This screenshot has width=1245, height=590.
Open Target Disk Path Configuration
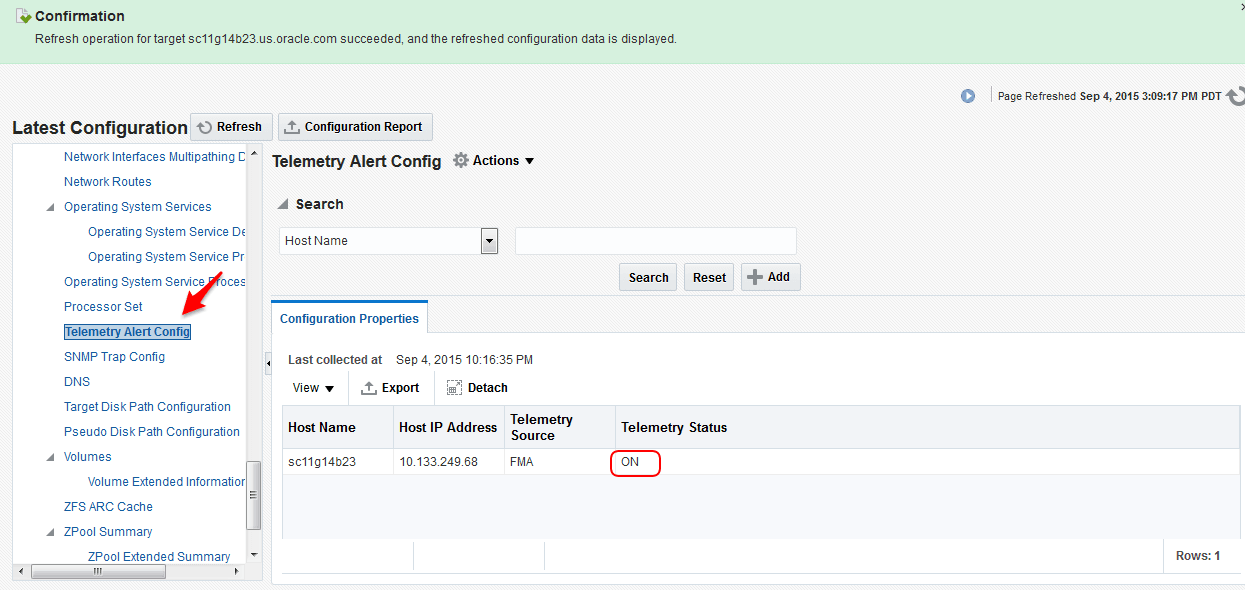[147, 407]
